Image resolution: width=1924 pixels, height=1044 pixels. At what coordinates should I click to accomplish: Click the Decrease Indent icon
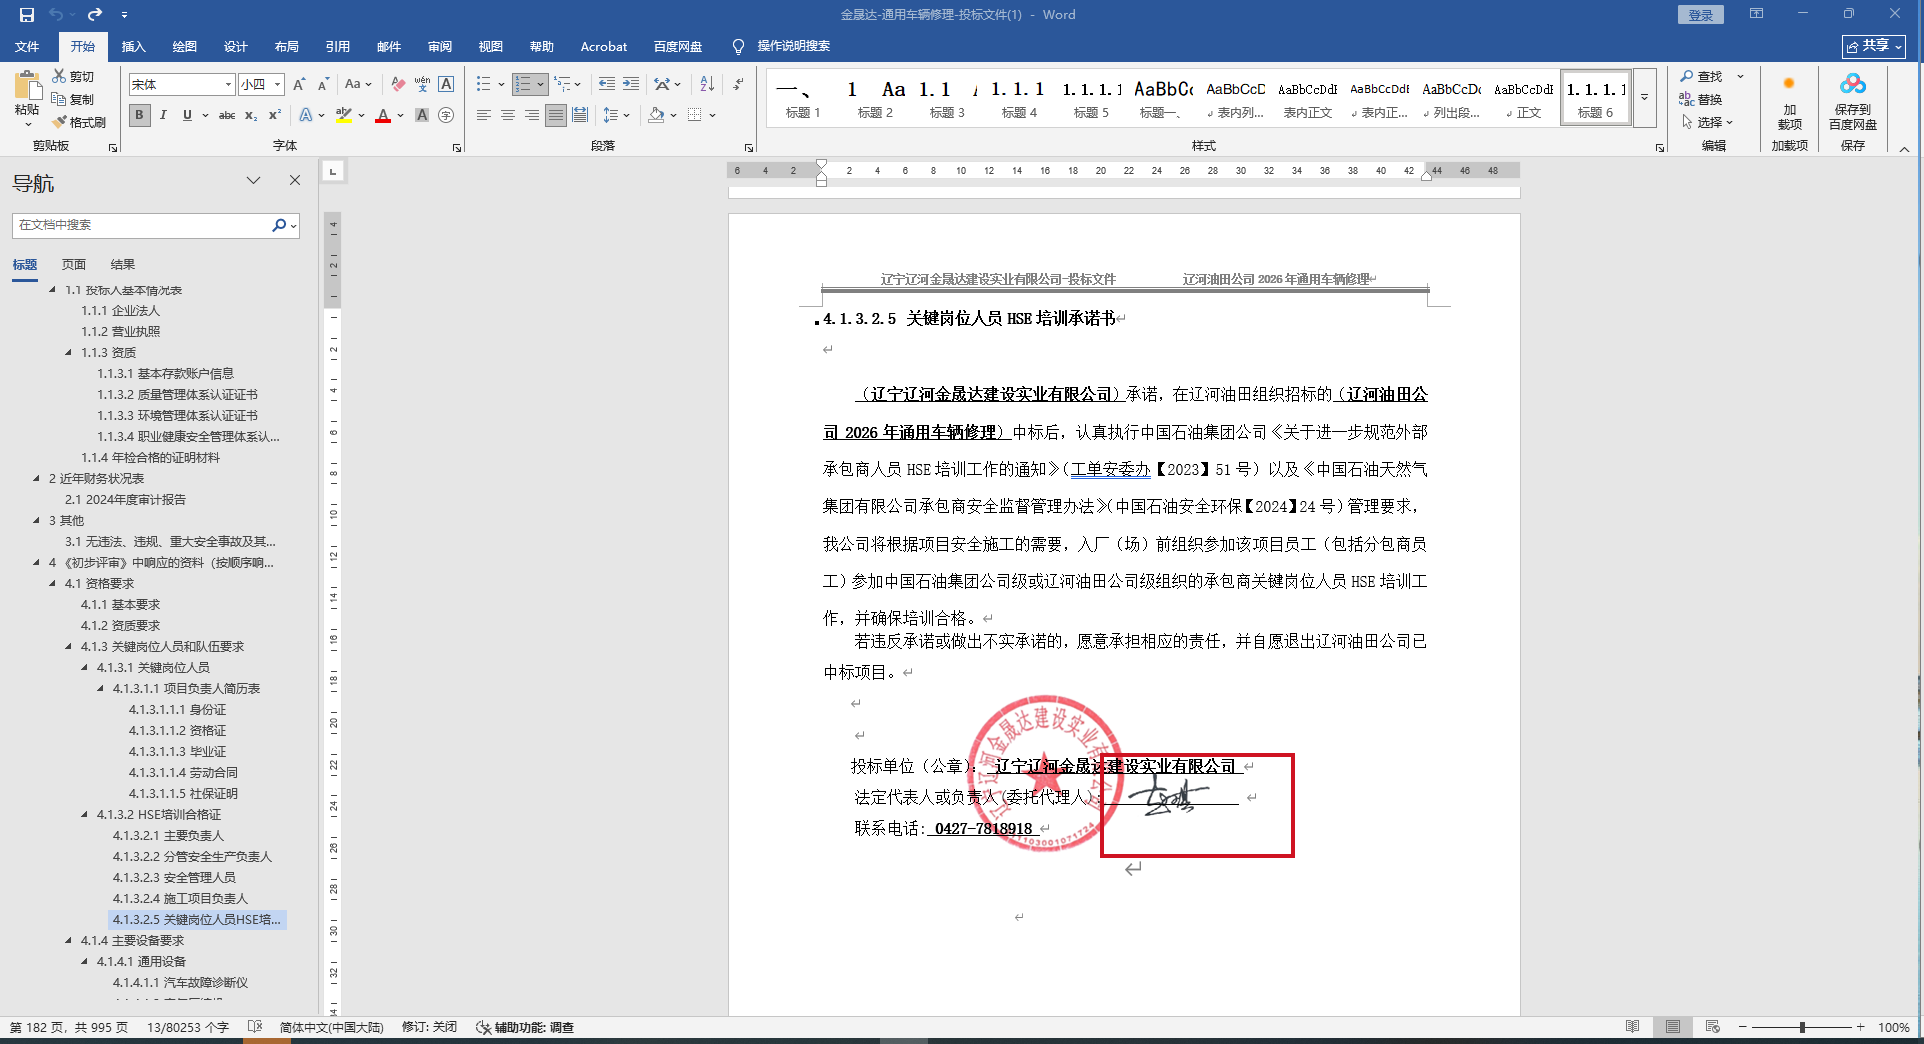(x=607, y=85)
